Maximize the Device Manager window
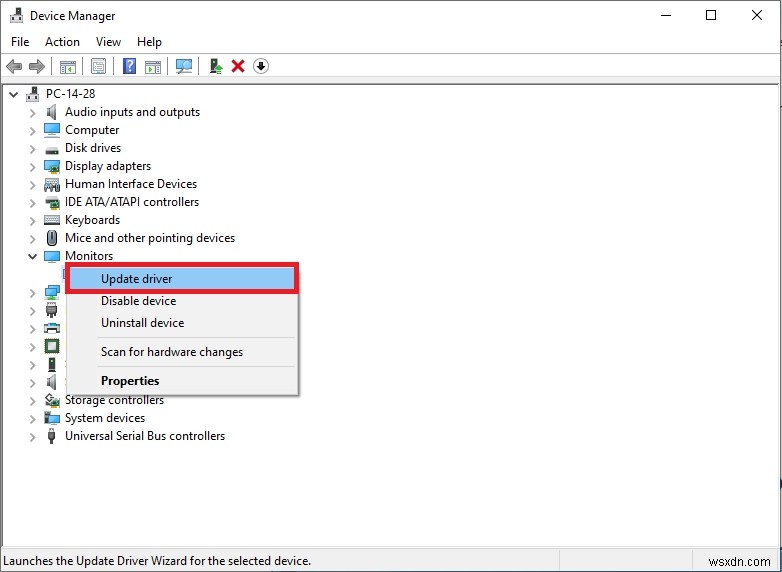 pyautogui.click(x=711, y=15)
